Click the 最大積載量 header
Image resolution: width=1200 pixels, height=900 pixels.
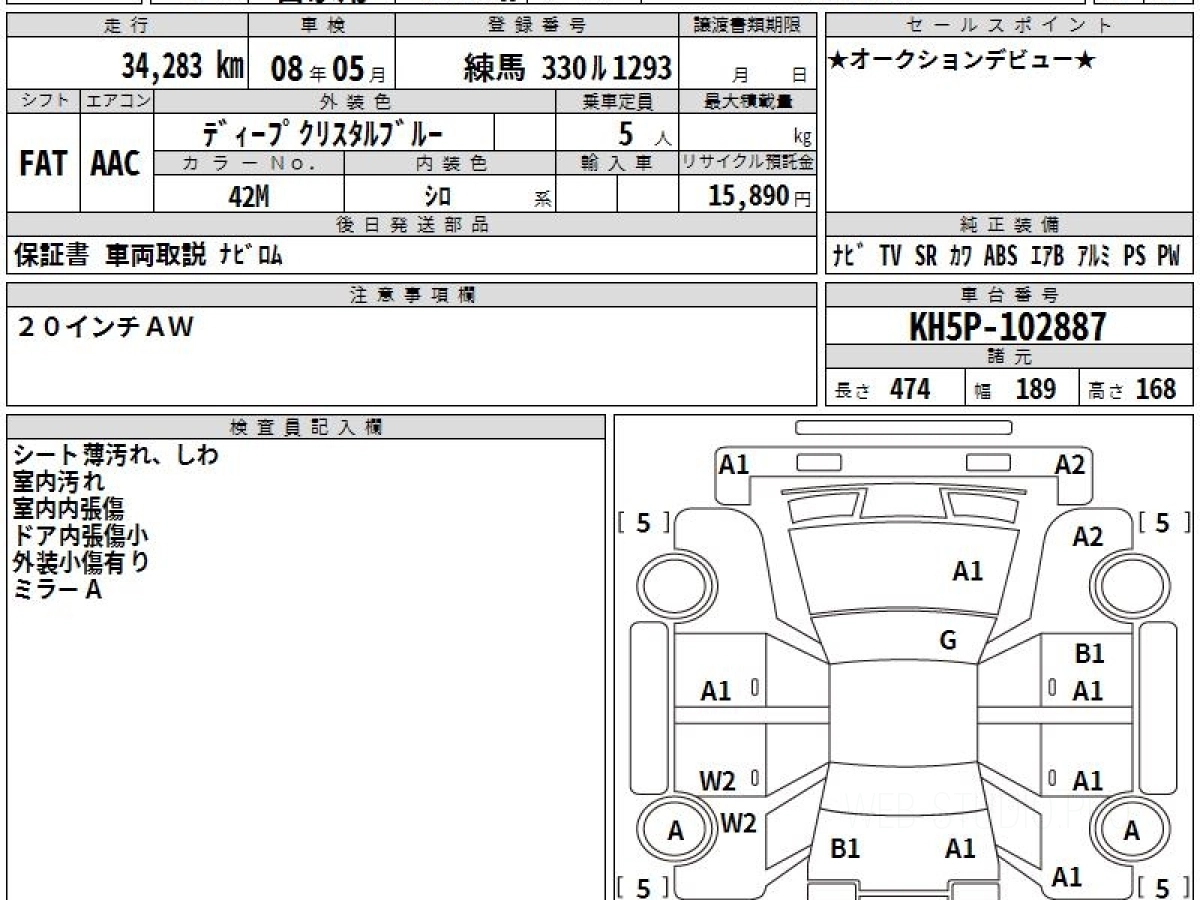749,101
